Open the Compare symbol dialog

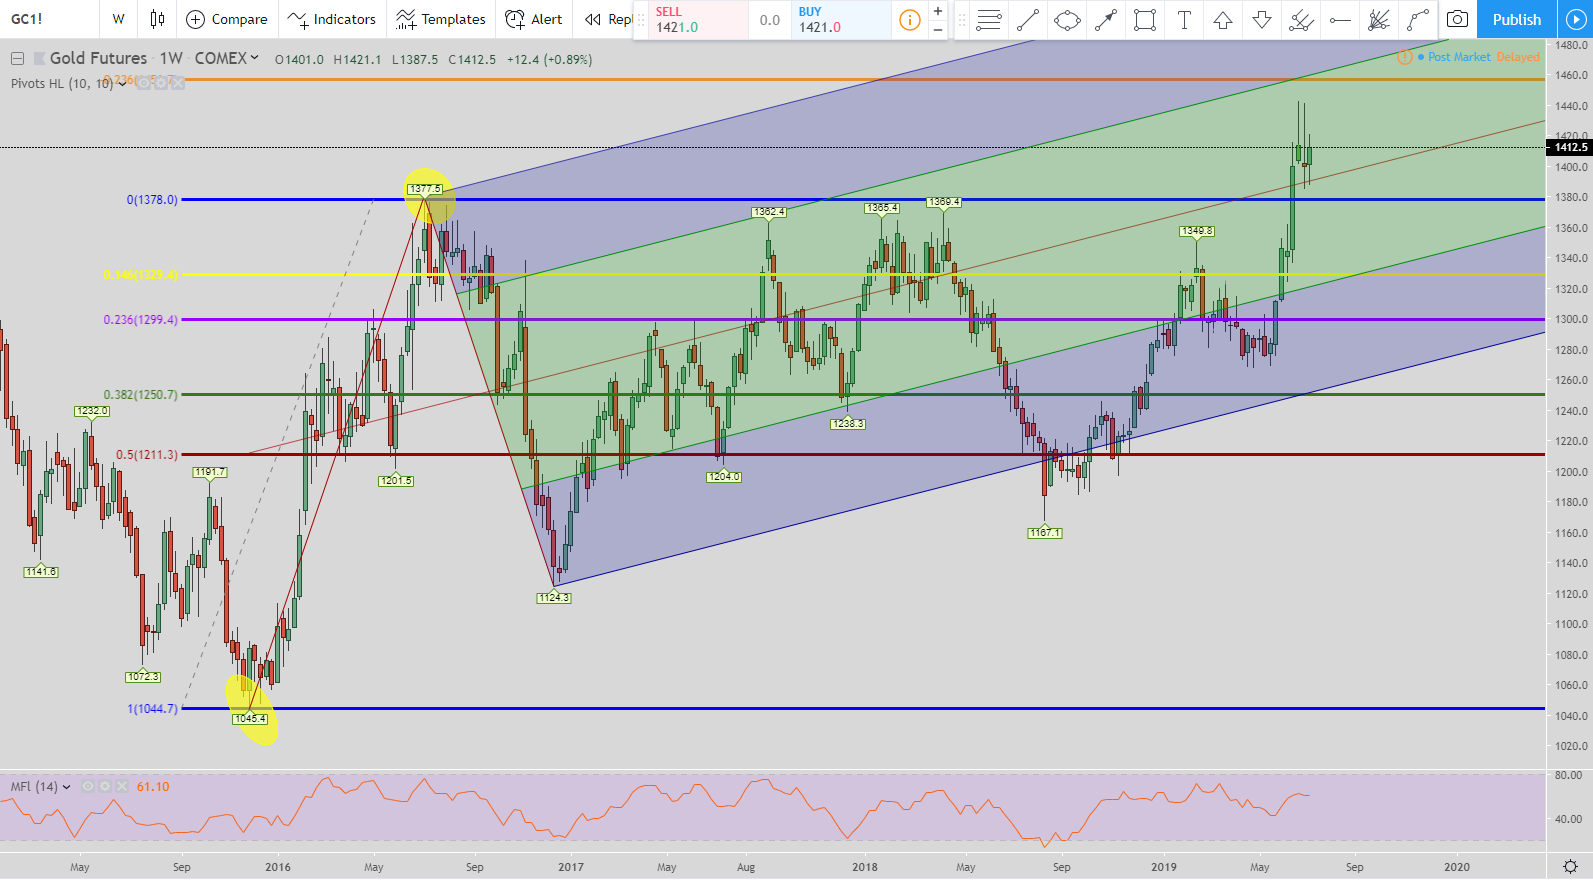tap(227, 19)
